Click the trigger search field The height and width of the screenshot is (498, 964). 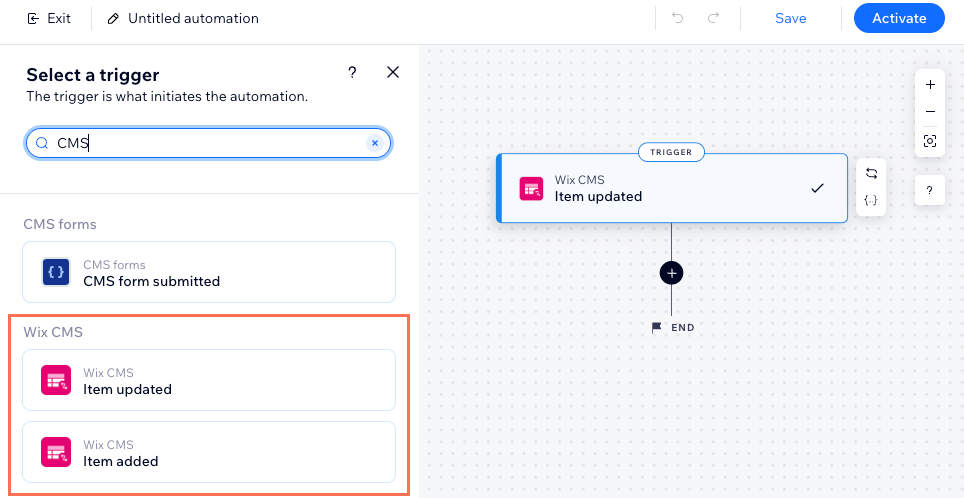[x=208, y=144]
